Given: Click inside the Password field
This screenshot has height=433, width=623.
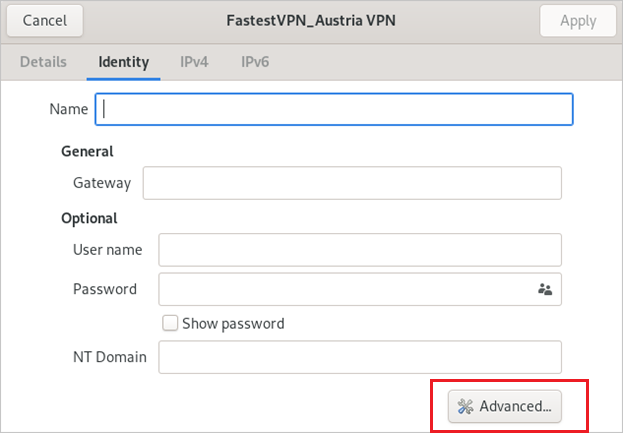Looking at the screenshot, I should 360,289.
